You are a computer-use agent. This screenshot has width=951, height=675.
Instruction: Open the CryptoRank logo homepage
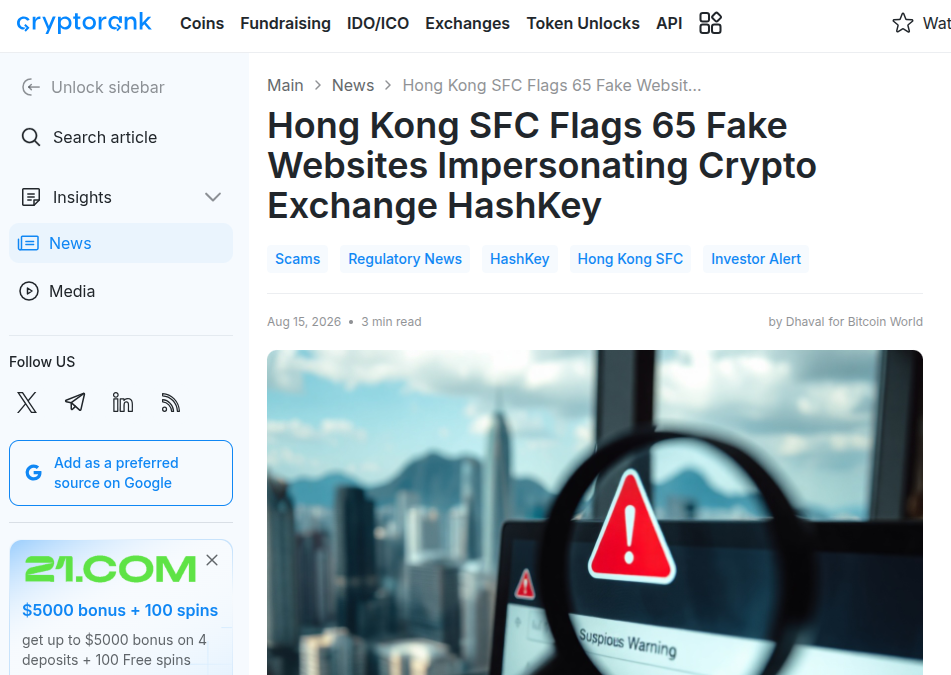tap(84, 22)
